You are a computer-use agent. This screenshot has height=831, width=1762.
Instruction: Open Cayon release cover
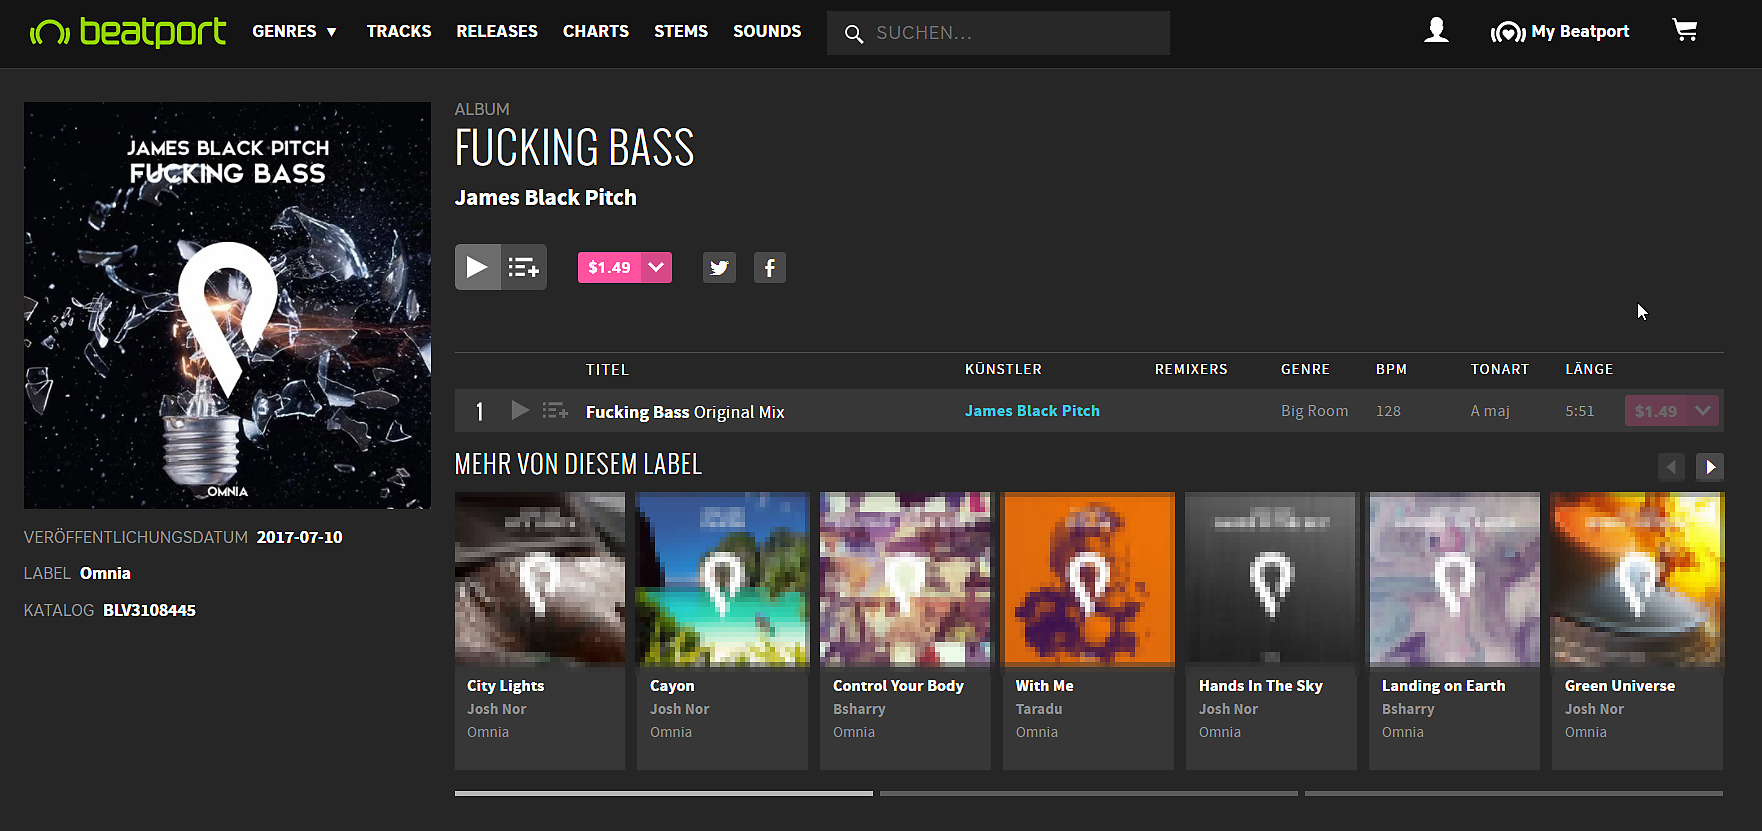pyautogui.click(x=722, y=579)
